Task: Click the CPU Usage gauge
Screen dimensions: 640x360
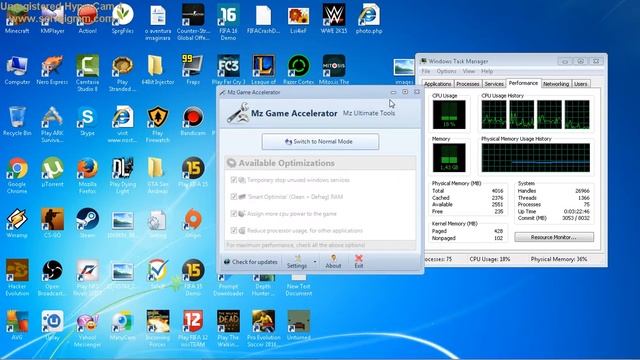Action: [449, 115]
